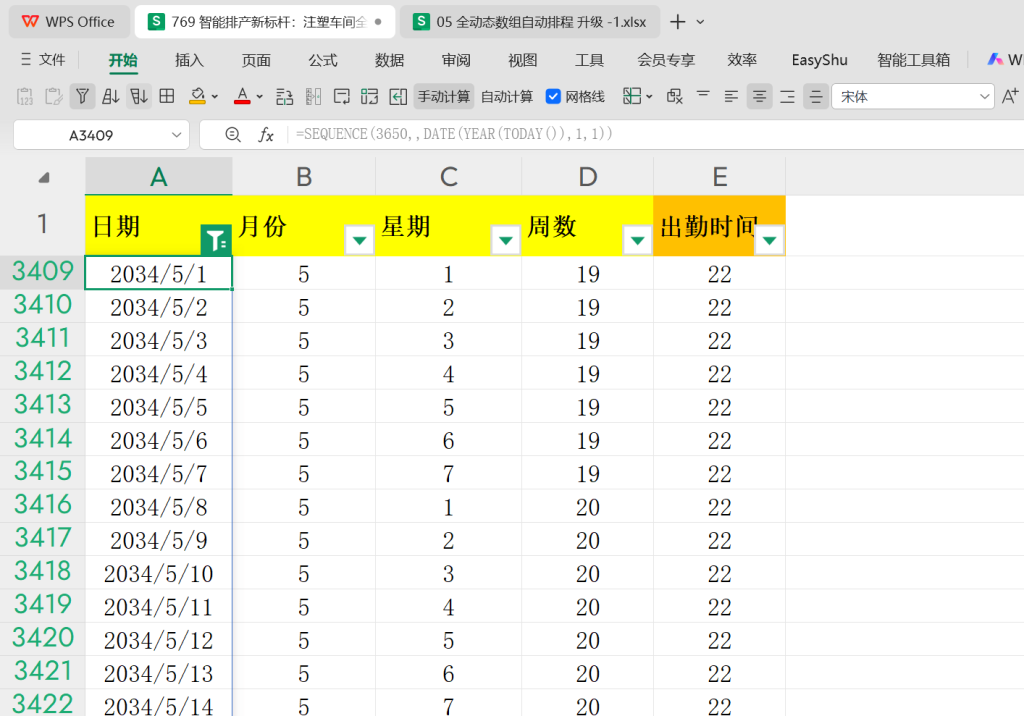Open the 插入 ribbon tab

coord(189,61)
